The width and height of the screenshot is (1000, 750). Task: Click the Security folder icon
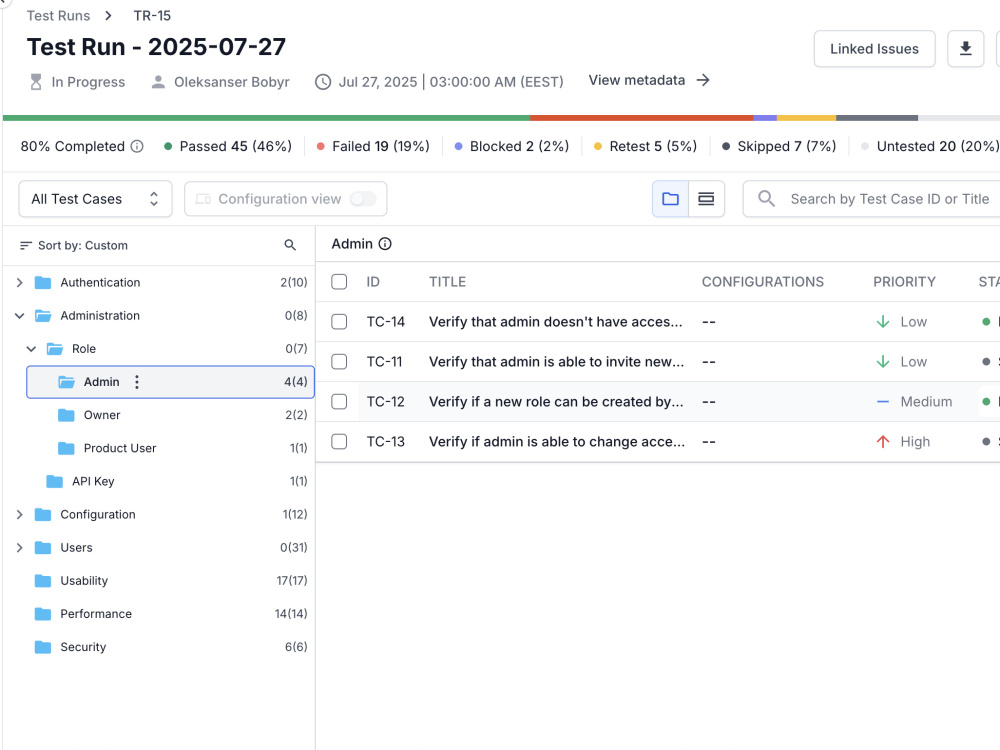click(x=43, y=647)
